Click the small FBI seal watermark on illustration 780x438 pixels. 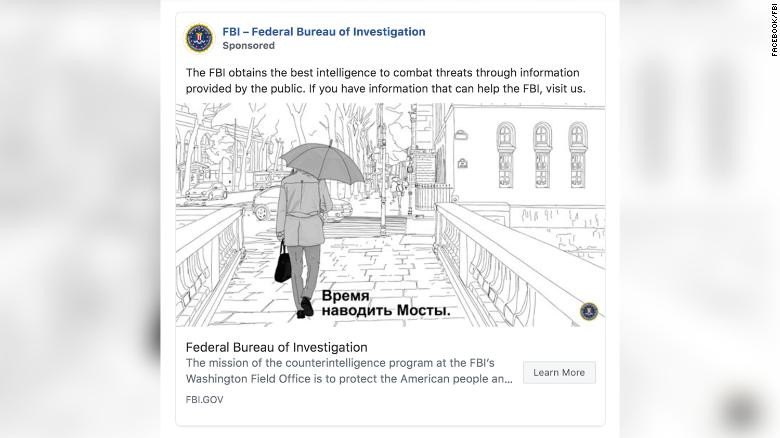coord(589,311)
